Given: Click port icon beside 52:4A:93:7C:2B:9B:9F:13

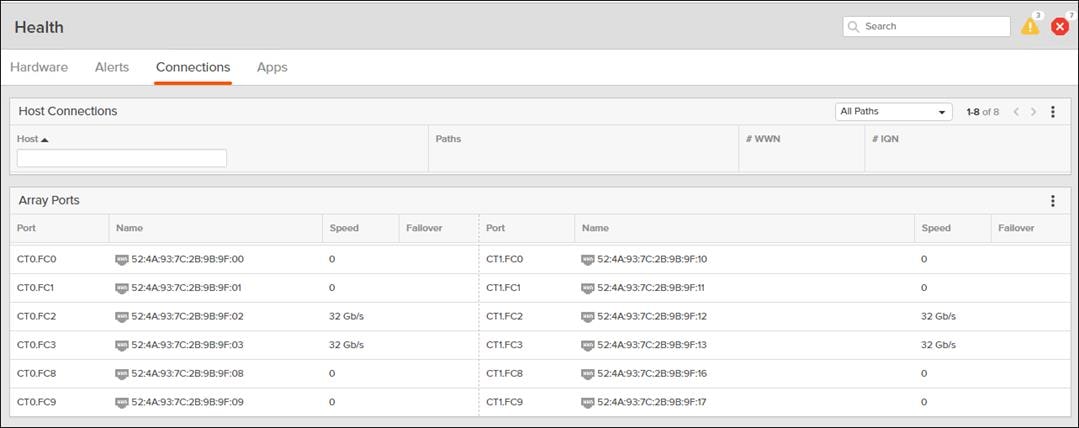Looking at the screenshot, I should 588,345.
